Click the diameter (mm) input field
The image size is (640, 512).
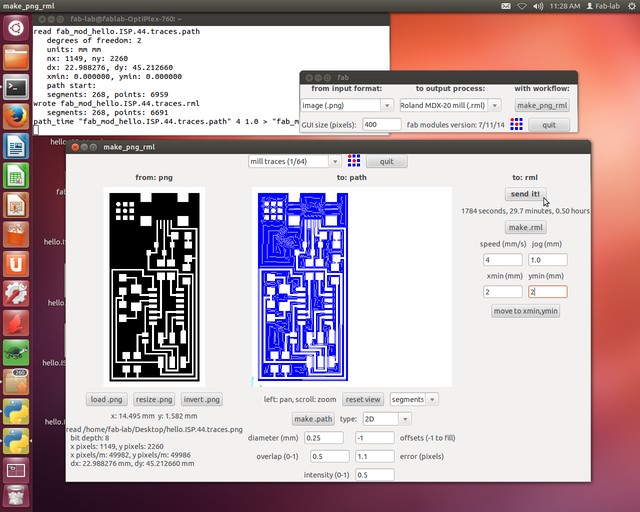(324, 438)
